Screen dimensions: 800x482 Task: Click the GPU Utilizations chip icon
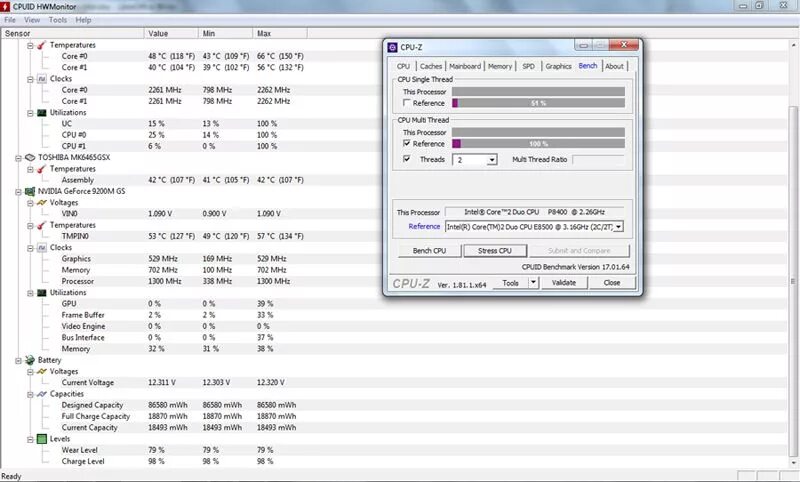pos(42,293)
